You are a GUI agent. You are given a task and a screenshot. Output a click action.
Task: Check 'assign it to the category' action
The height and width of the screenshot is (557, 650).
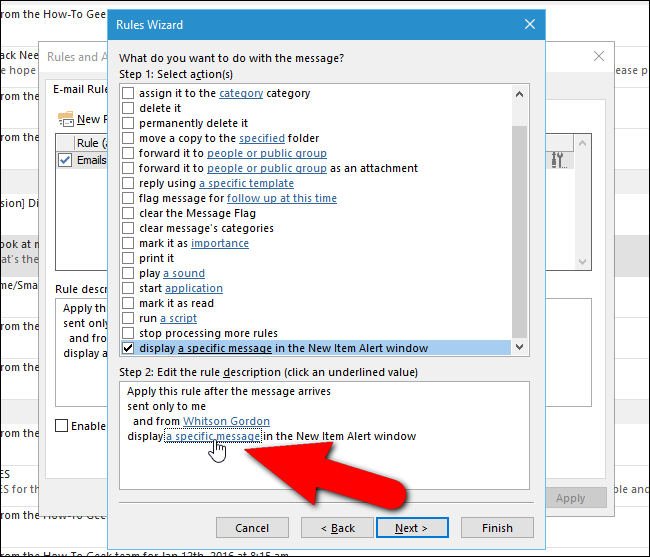tap(128, 93)
